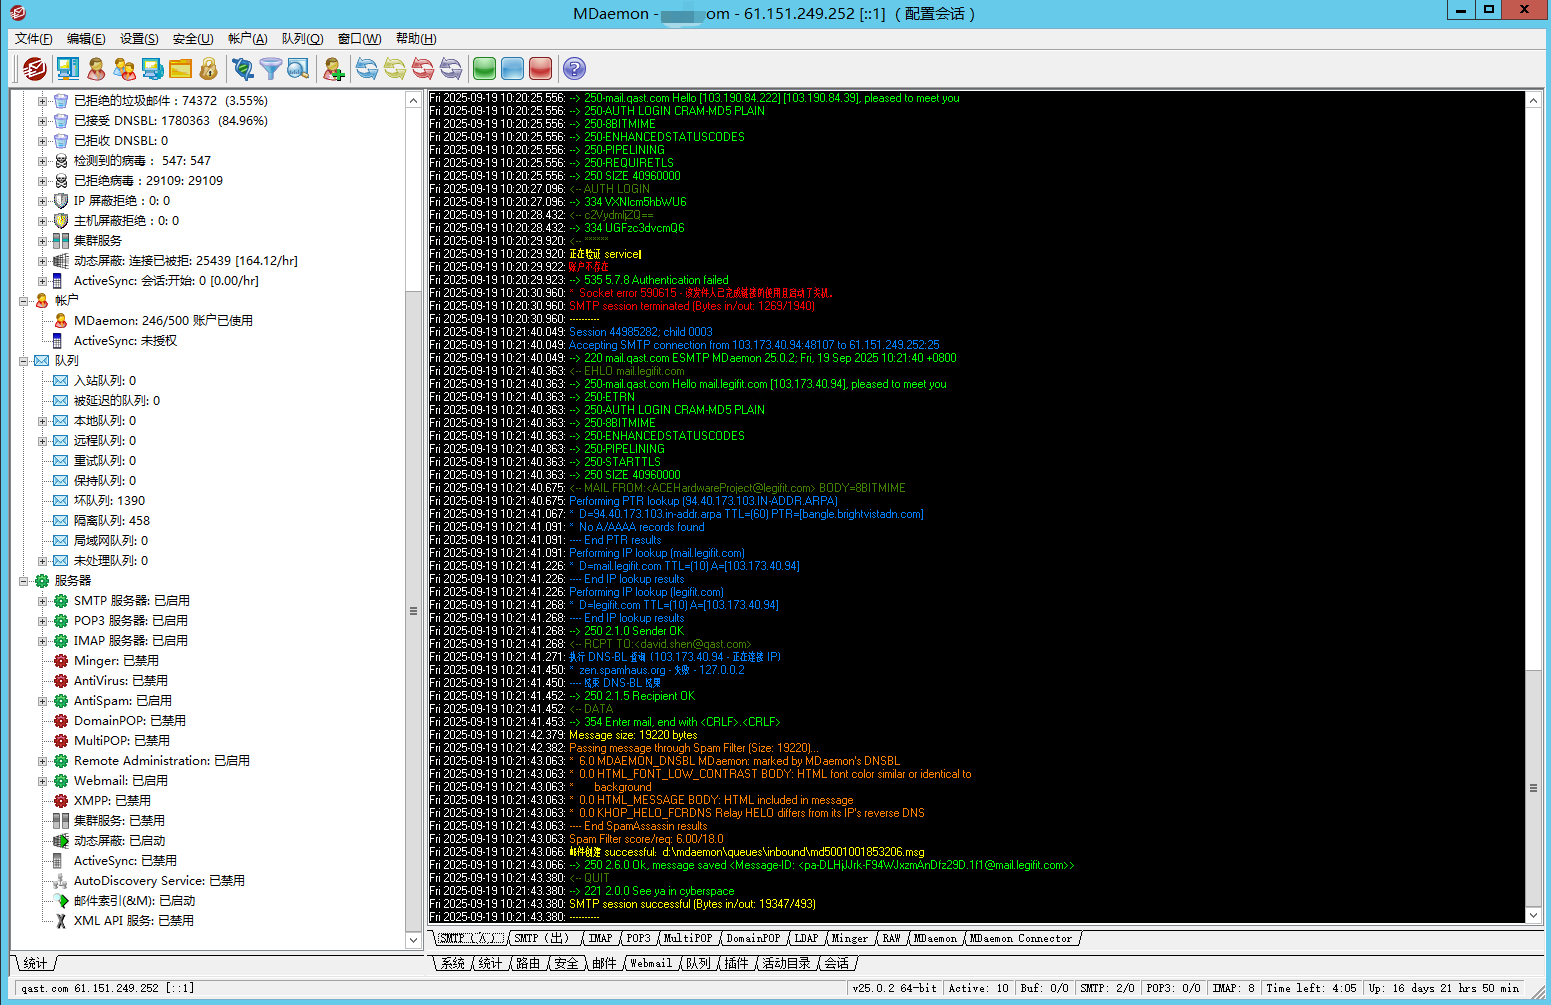Image resolution: width=1551 pixels, height=1005 pixels.
Task: Click the magnifier search toolbar icon
Action: [x=298, y=68]
